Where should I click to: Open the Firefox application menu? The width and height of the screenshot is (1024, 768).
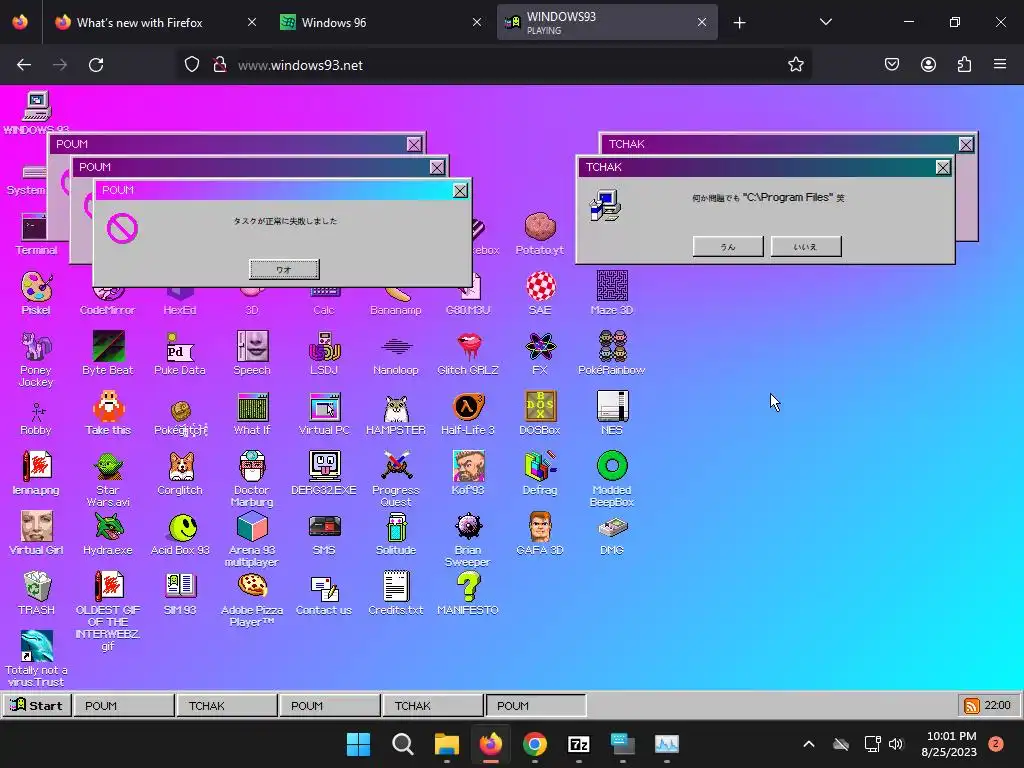pos(1000,64)
